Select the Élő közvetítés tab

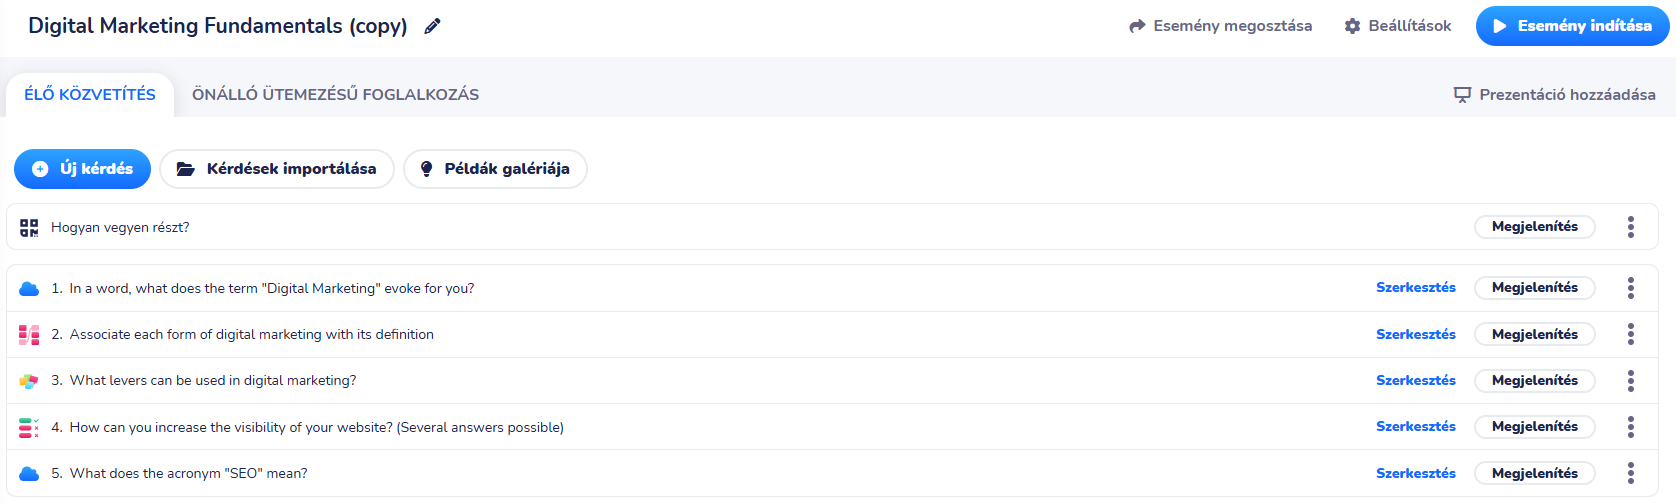click(x=90, y=95)
